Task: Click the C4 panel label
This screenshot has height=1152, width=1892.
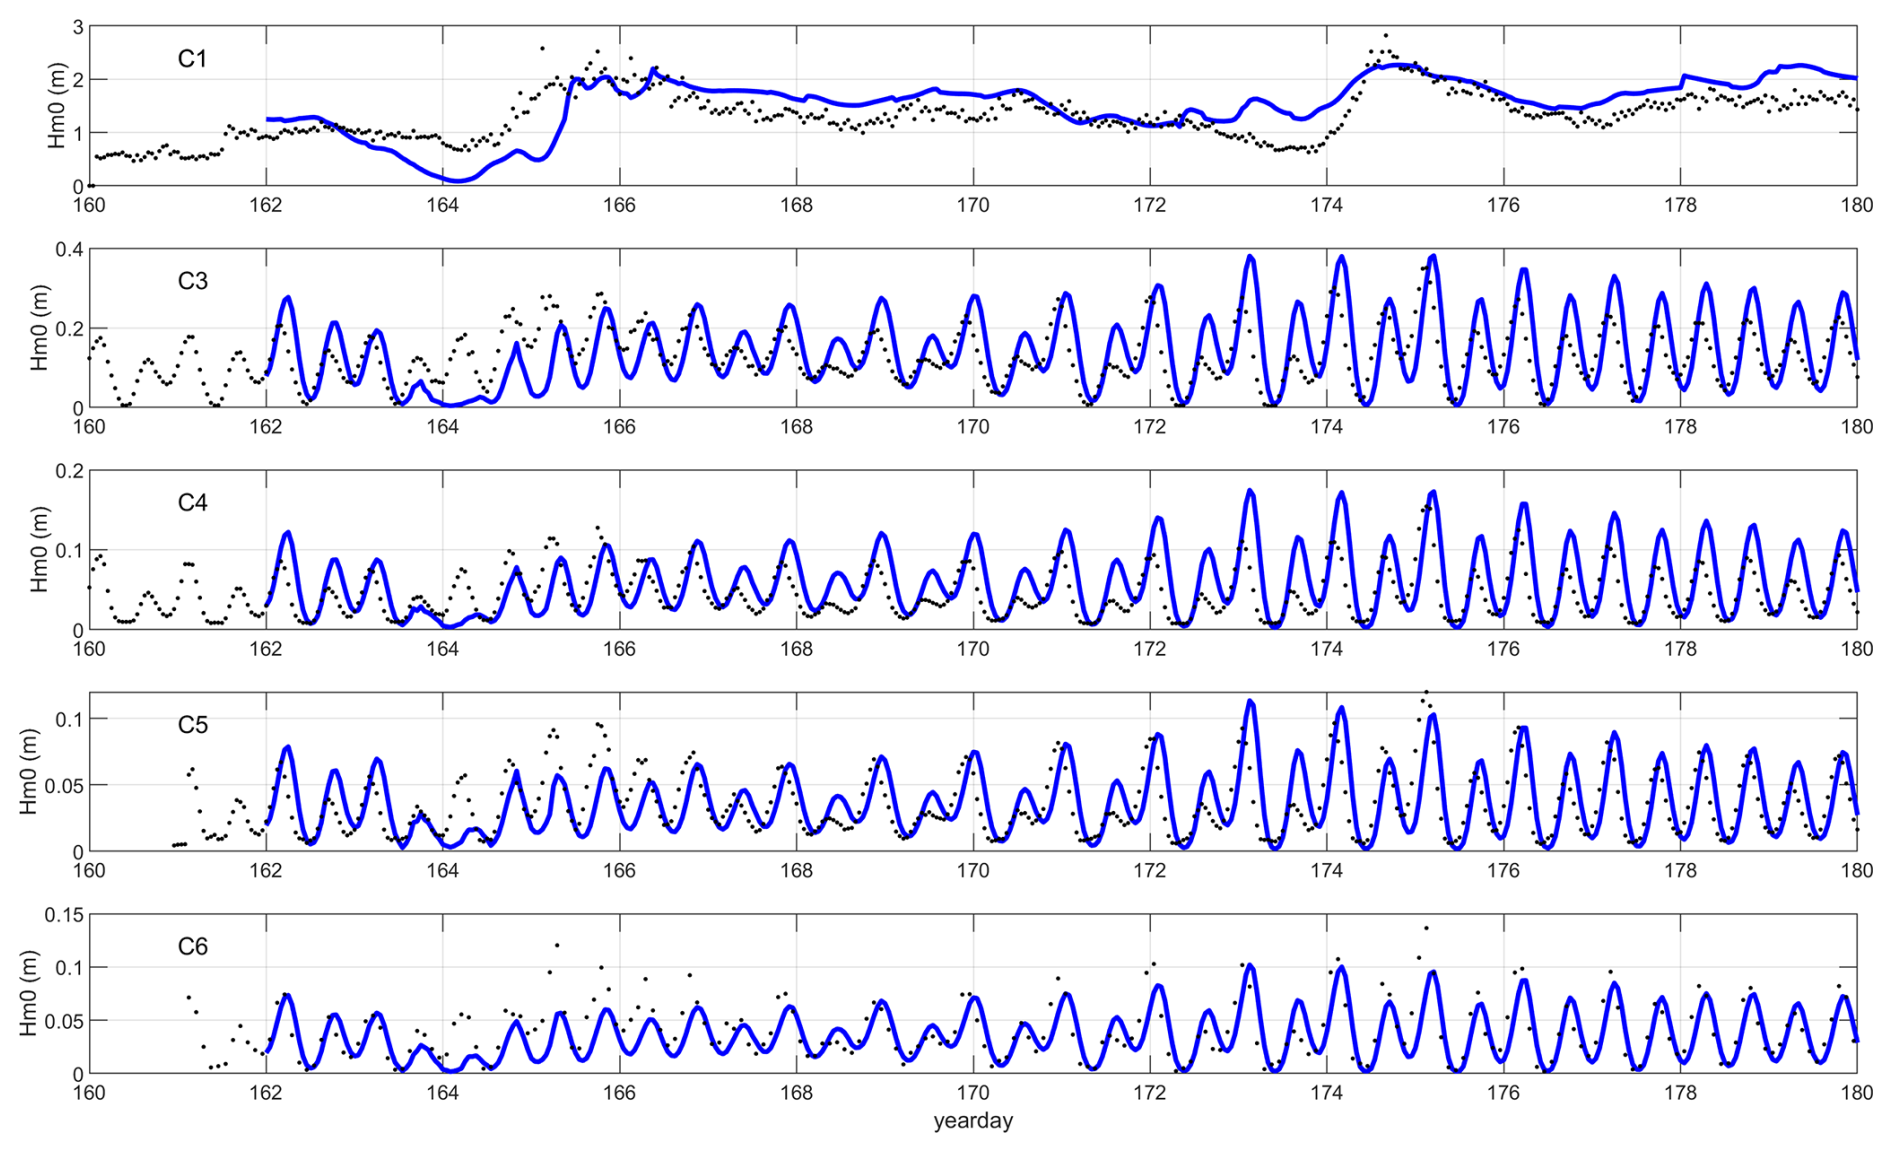Action: 192,503
